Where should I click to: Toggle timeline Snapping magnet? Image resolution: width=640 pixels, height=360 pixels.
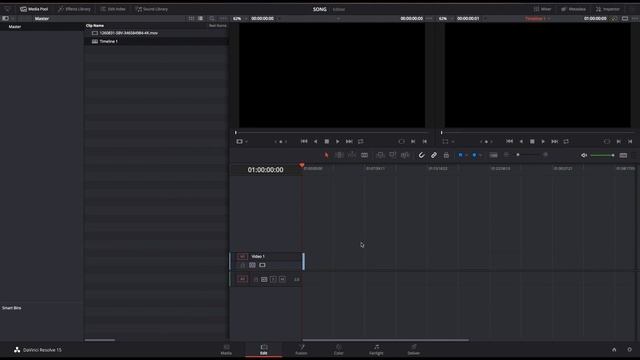tap(422, 155)
